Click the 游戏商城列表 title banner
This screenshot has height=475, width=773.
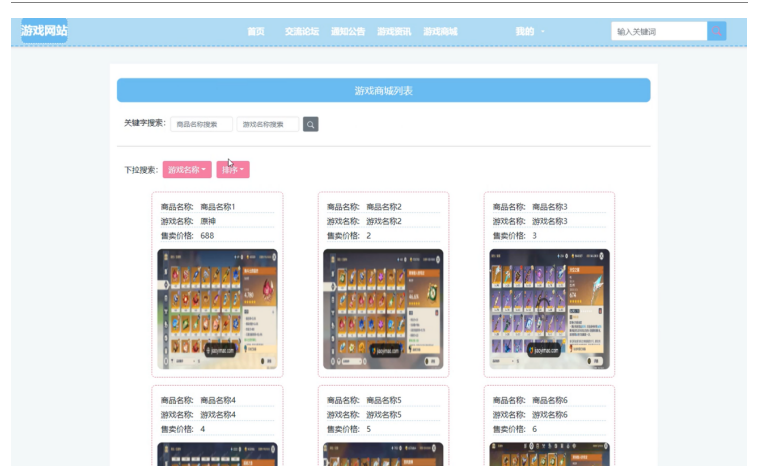384,90
